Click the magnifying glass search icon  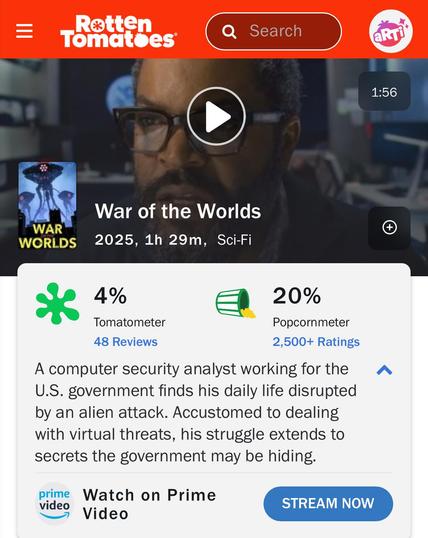(x=229, y=32)
